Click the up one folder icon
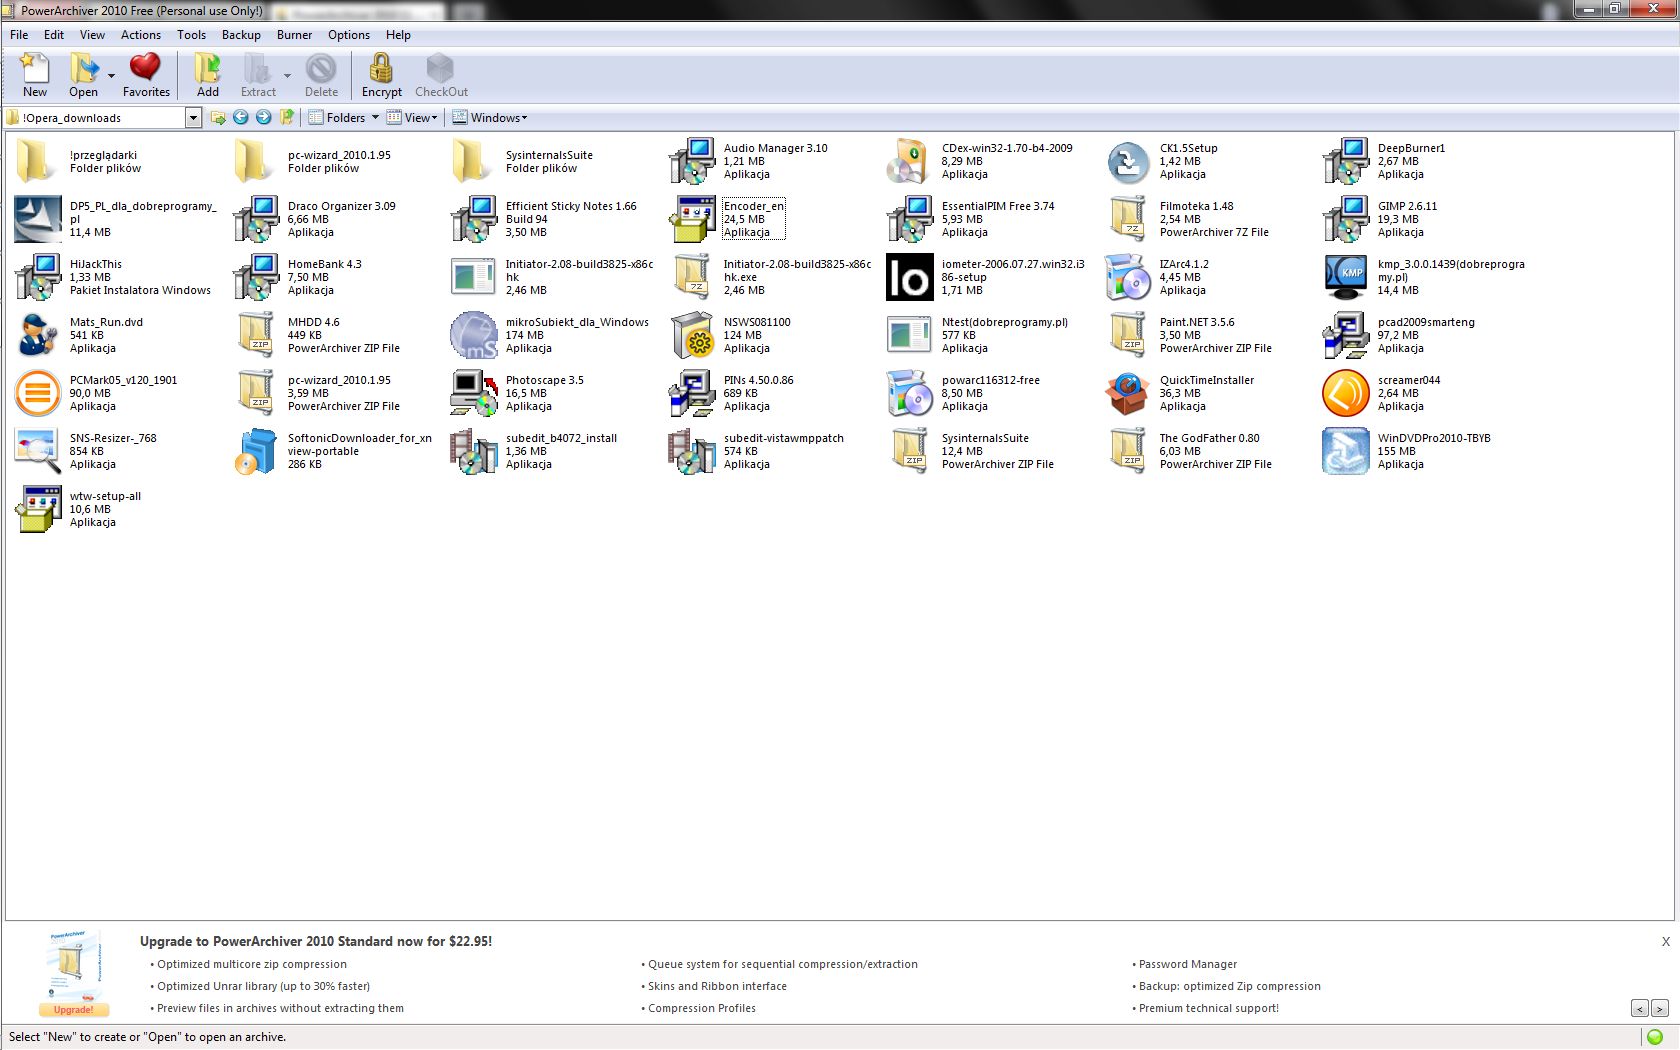Image resolution: width=1680 pixels, height=1050 pixels. point(287,117)
